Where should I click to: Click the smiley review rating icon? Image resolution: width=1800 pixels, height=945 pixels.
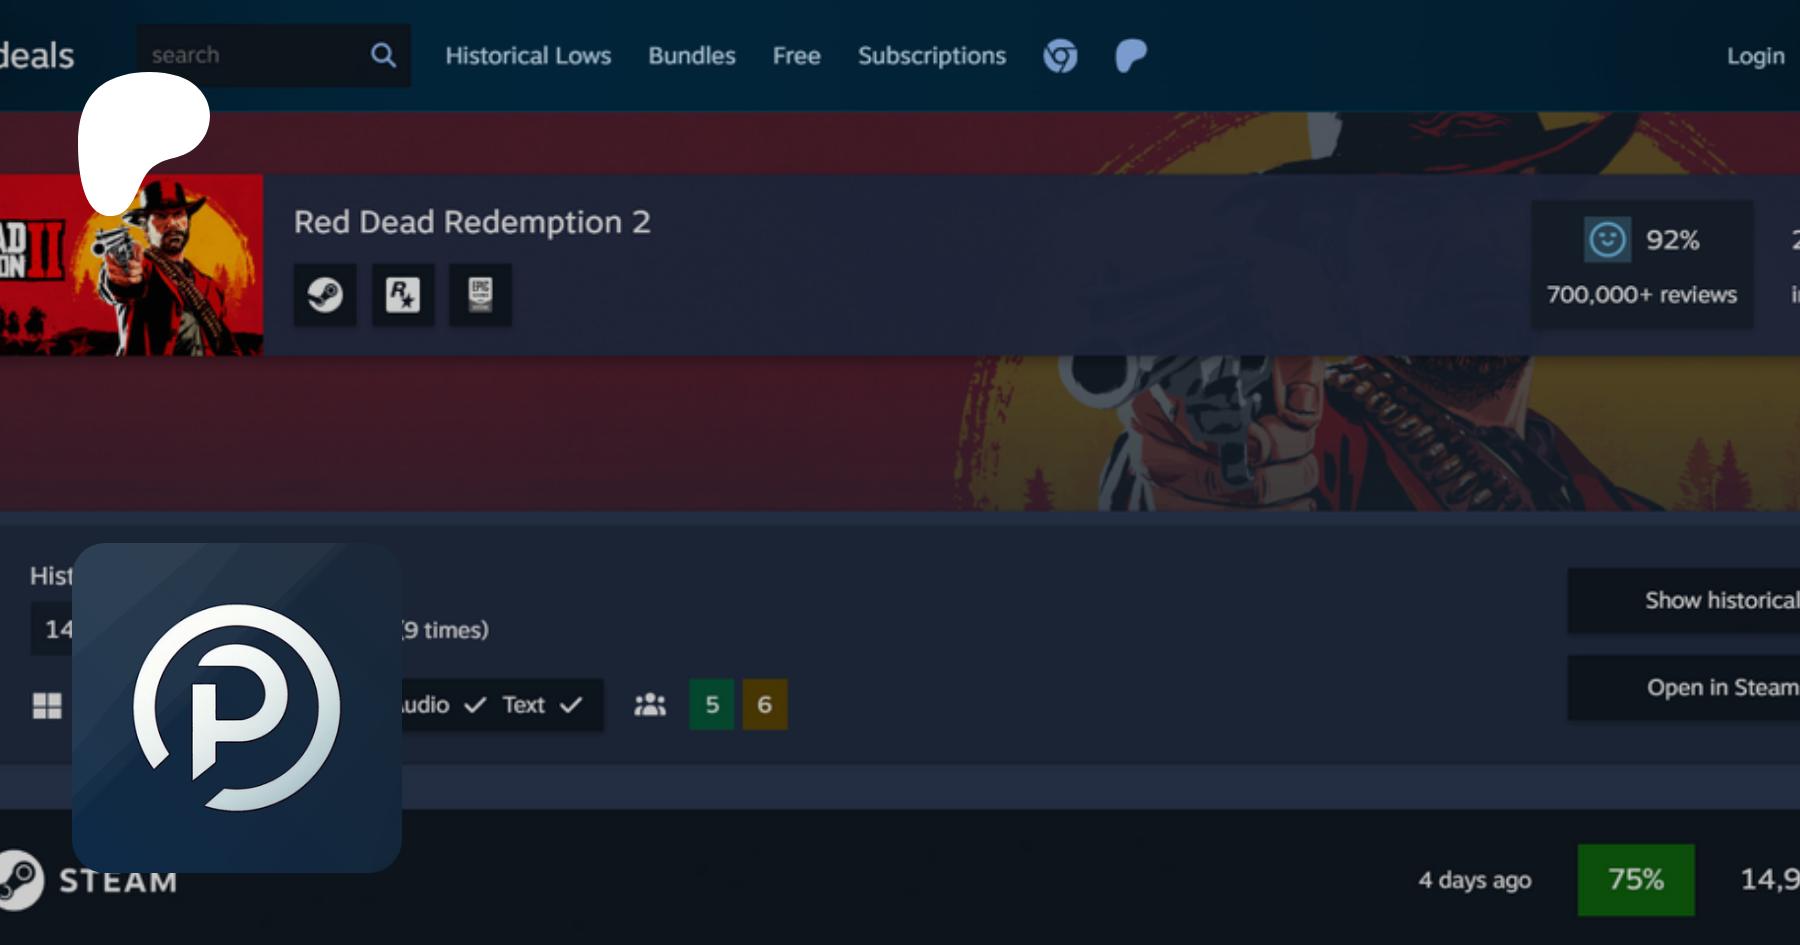[1607, 240]
